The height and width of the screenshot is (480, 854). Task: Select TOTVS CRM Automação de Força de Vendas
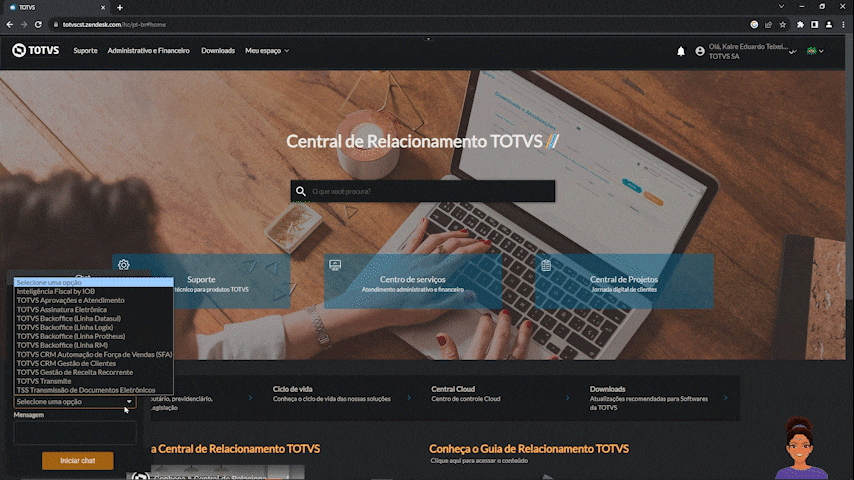[93, 354]
